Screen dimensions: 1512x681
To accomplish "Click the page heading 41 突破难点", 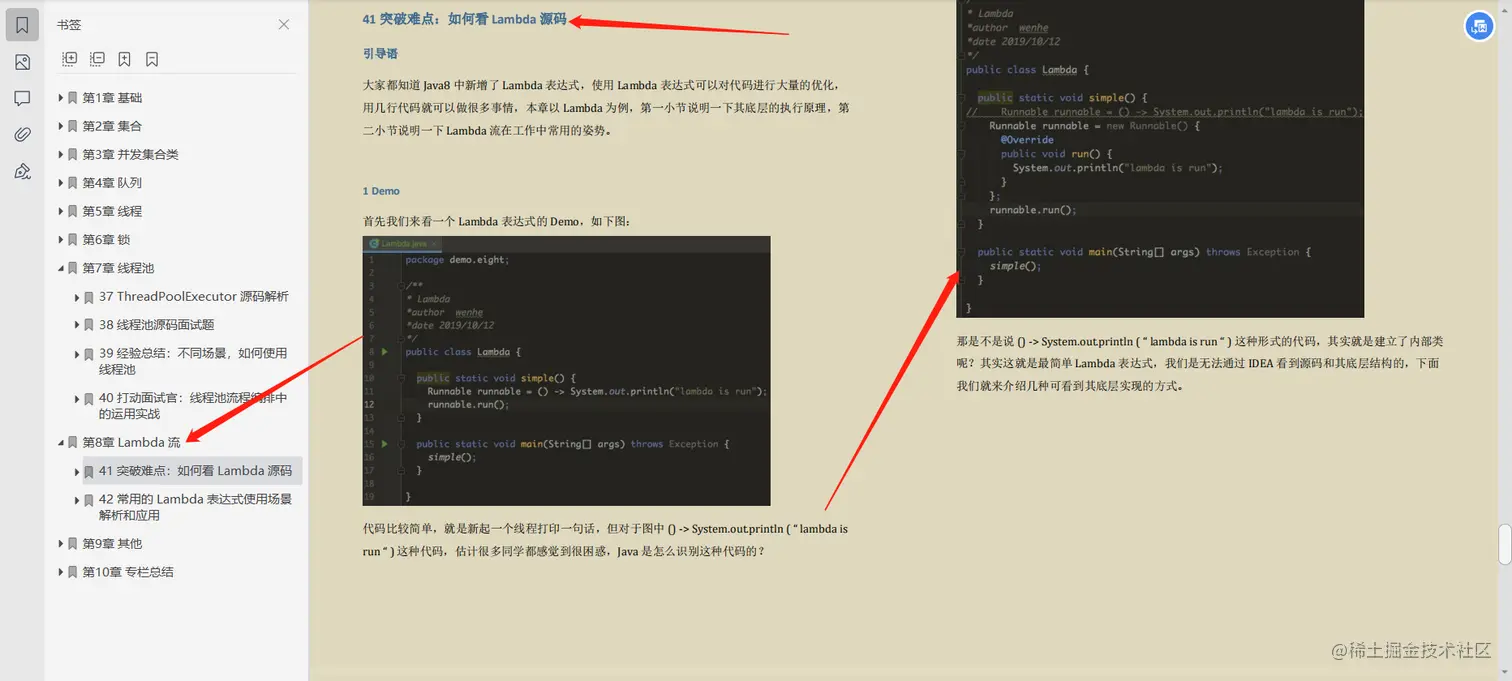I will (464, 19).
